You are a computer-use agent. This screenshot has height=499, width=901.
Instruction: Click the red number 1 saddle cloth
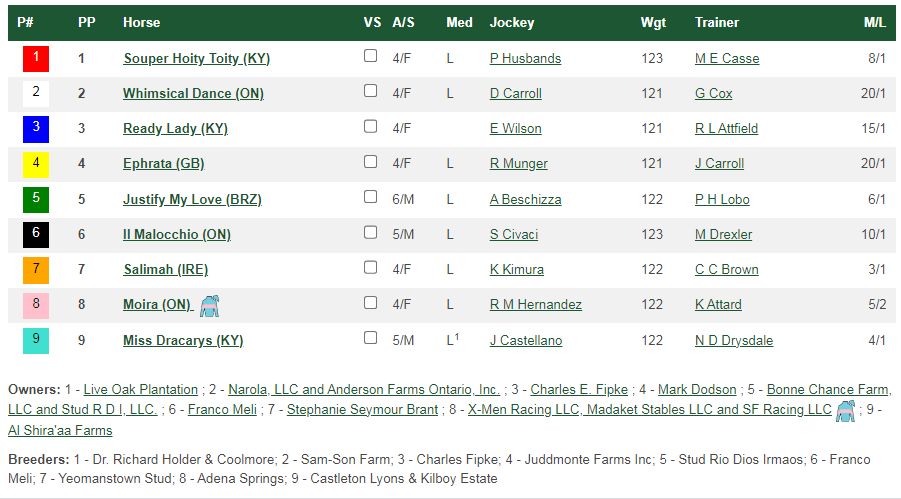coord(36,59)
